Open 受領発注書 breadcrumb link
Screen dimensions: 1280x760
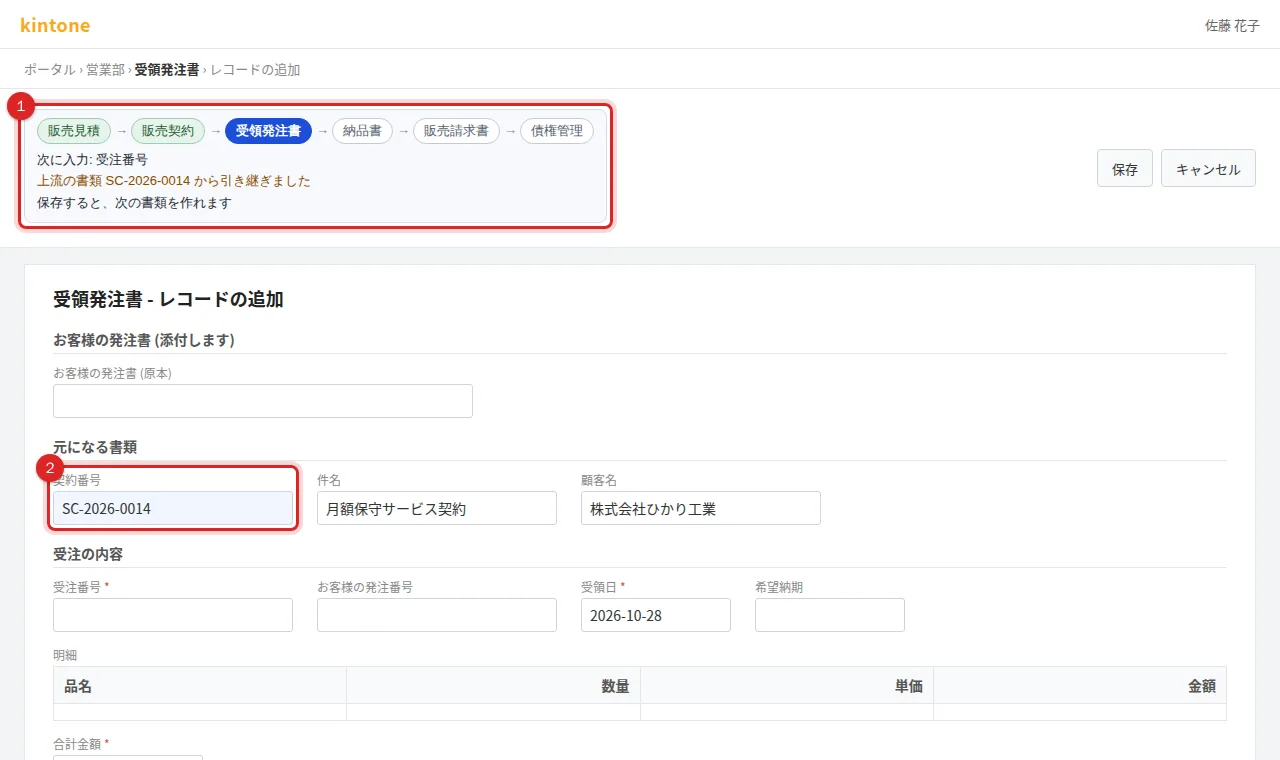[167, 70]
